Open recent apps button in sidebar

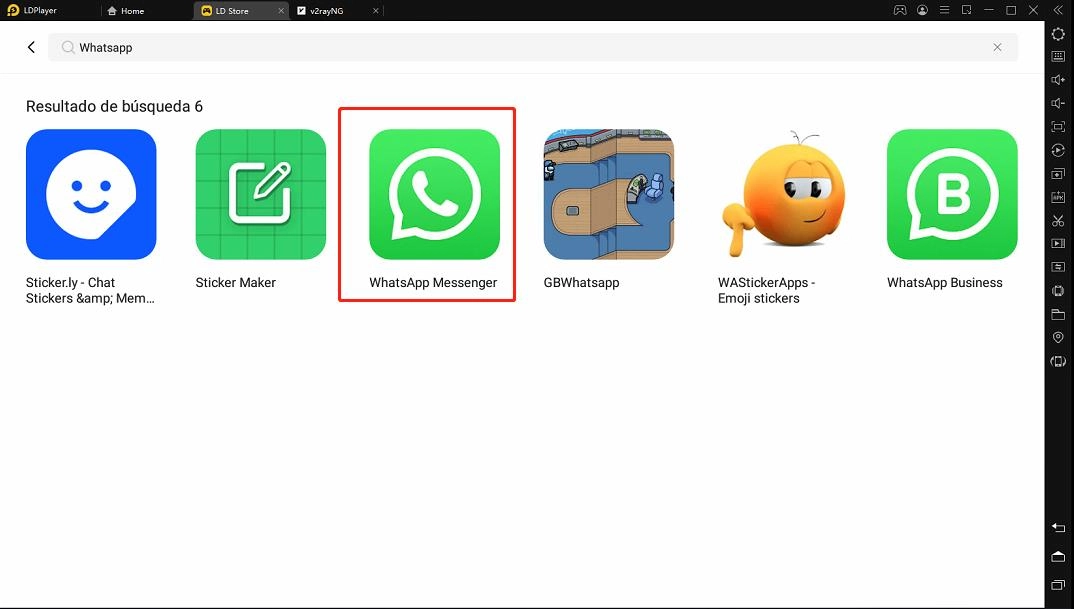click(1058, 584)
